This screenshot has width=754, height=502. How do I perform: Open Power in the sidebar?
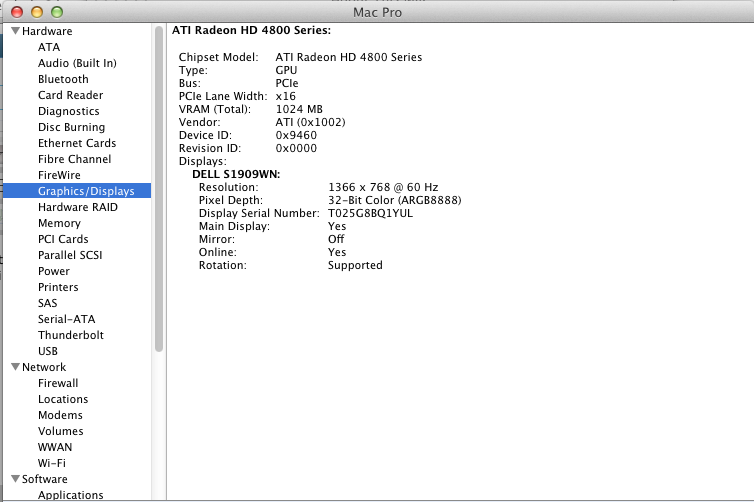coord(54,271)
